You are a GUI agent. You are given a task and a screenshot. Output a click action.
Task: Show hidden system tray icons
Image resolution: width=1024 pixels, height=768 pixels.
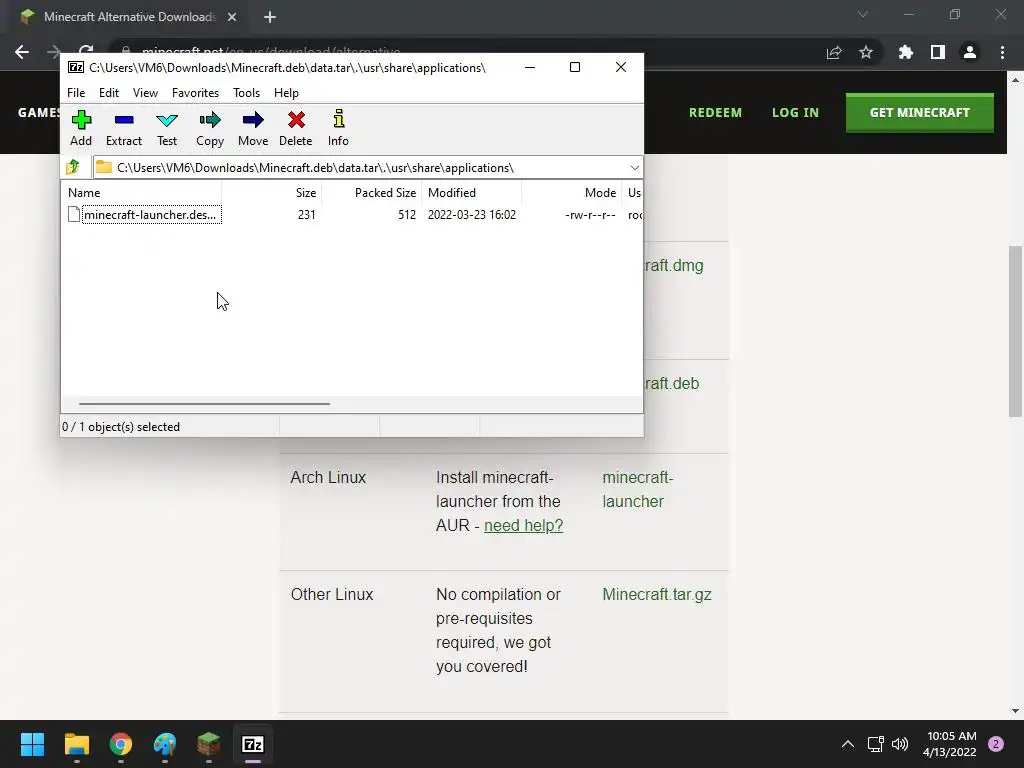(x=848, y=744)
